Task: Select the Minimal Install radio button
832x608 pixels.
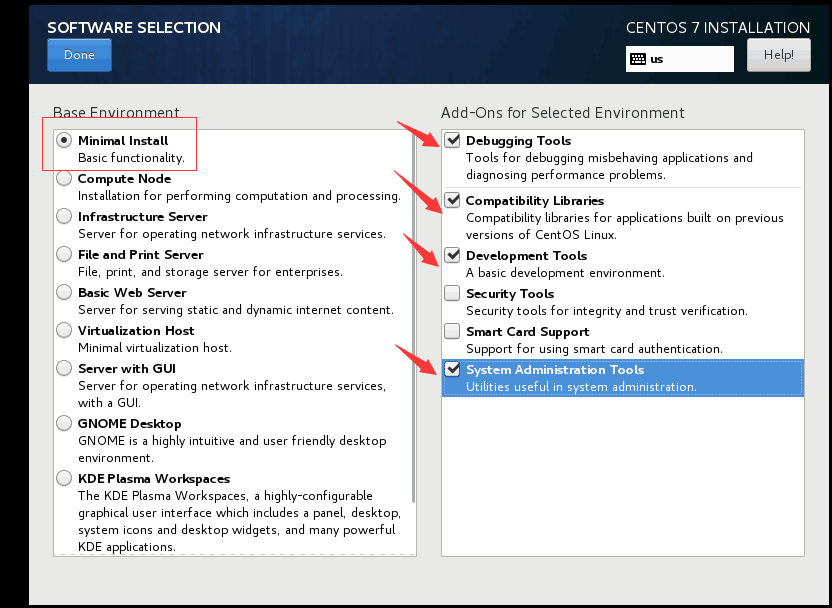Action: point(64,141)
